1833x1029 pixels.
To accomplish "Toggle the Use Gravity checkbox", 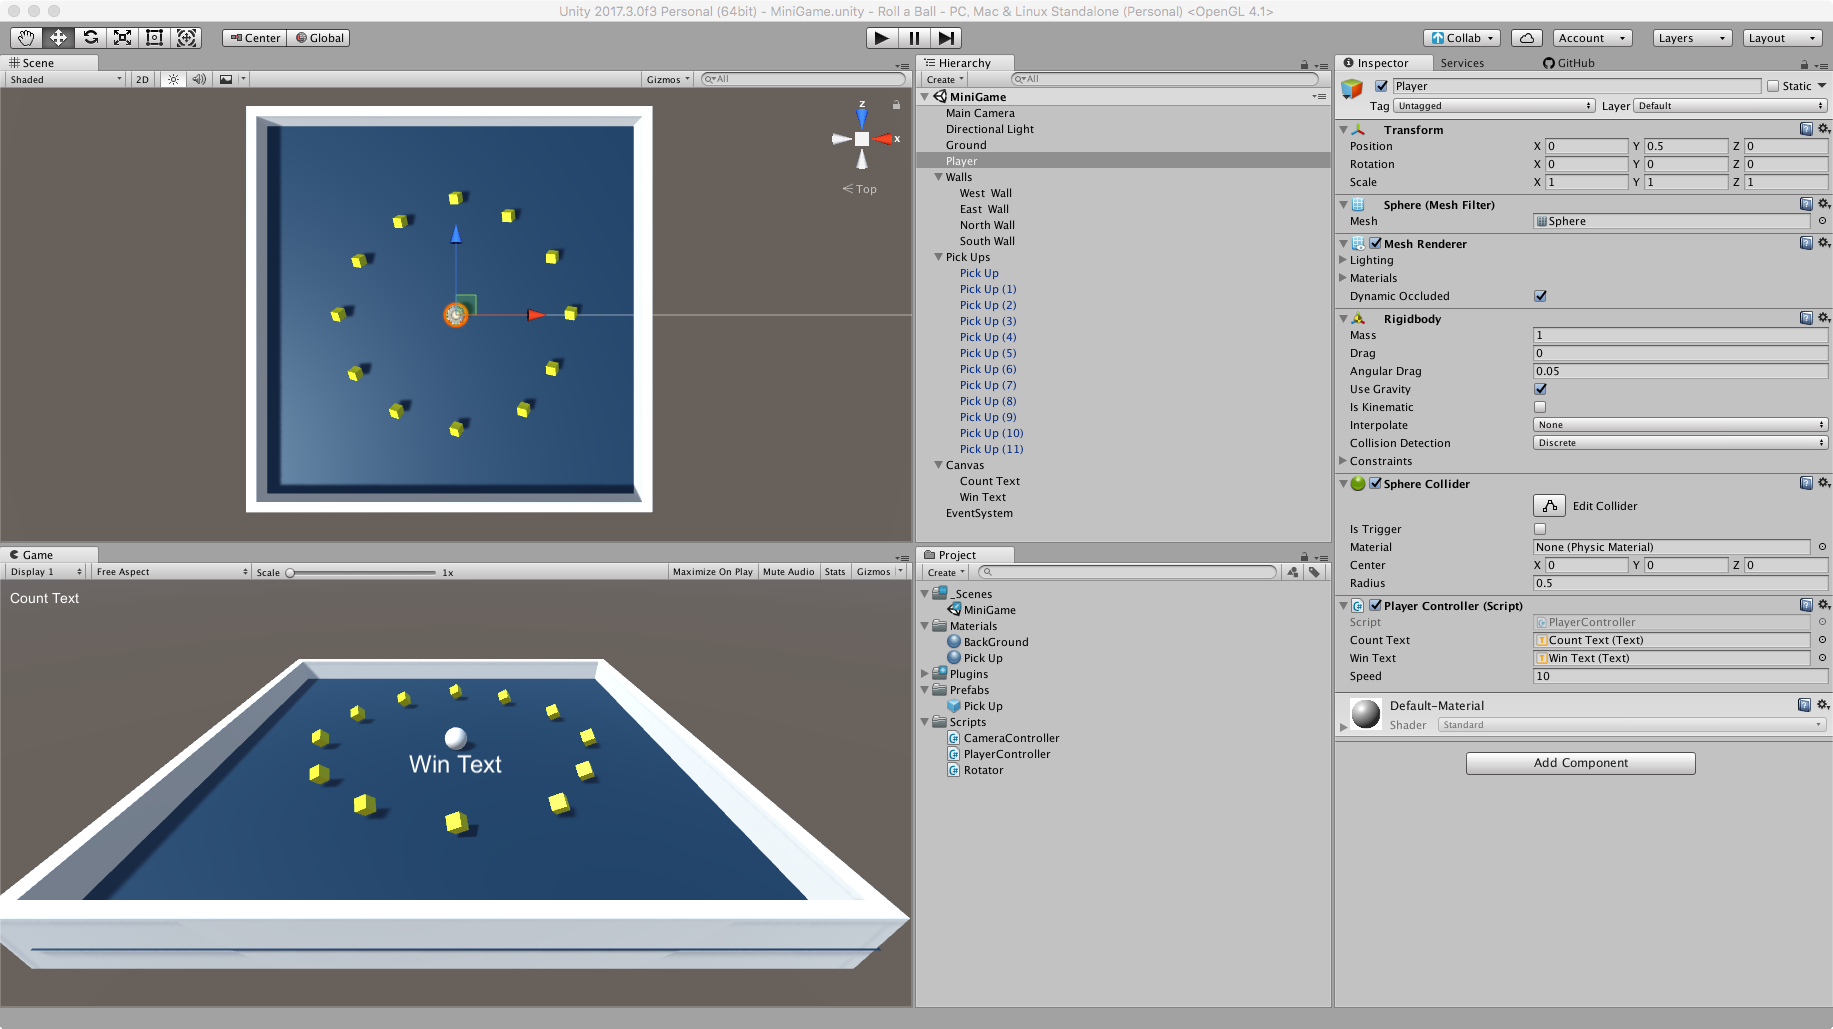I will [x=1540, y=389].
